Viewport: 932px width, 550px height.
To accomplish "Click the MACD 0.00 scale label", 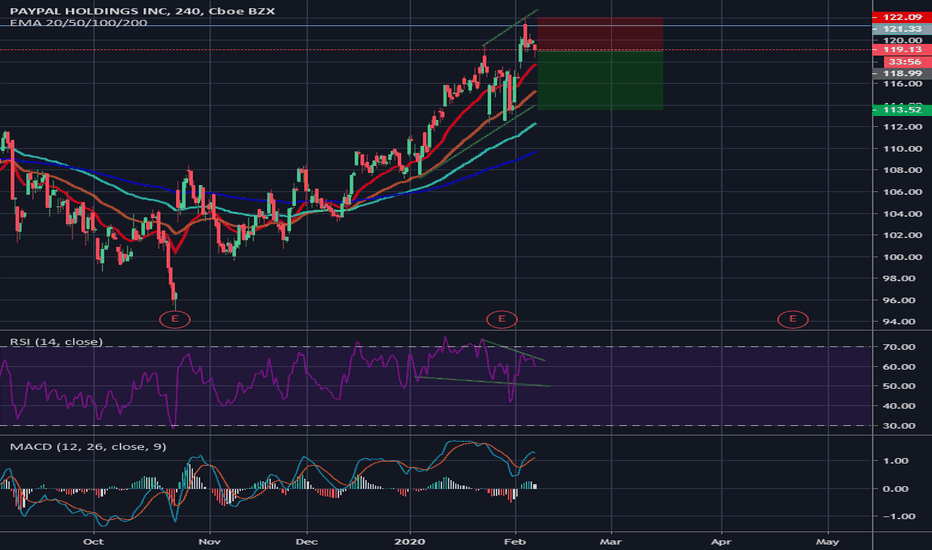I will click(x=895, y=489).
